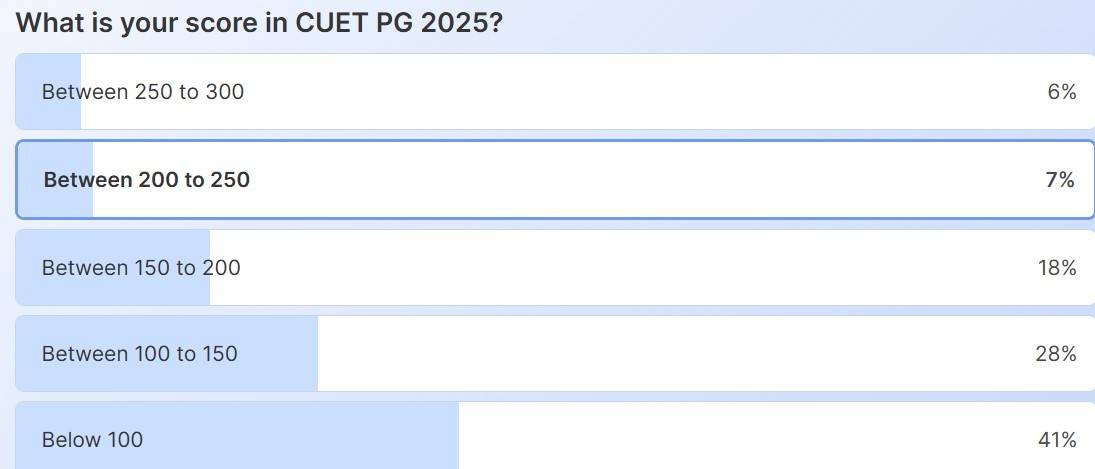
Task: Click the 18% result percentage
Action: click(x=1057, y=268)
